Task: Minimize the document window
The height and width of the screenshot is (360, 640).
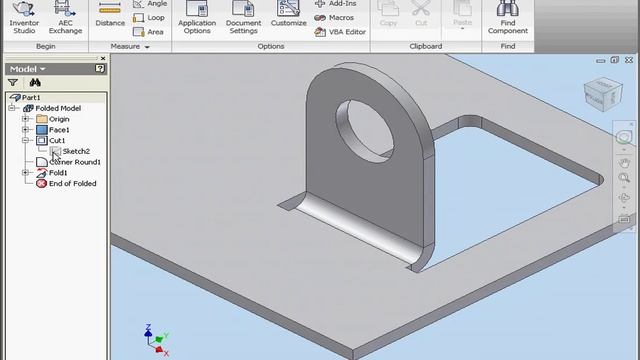Action: [x=600, y=61]
